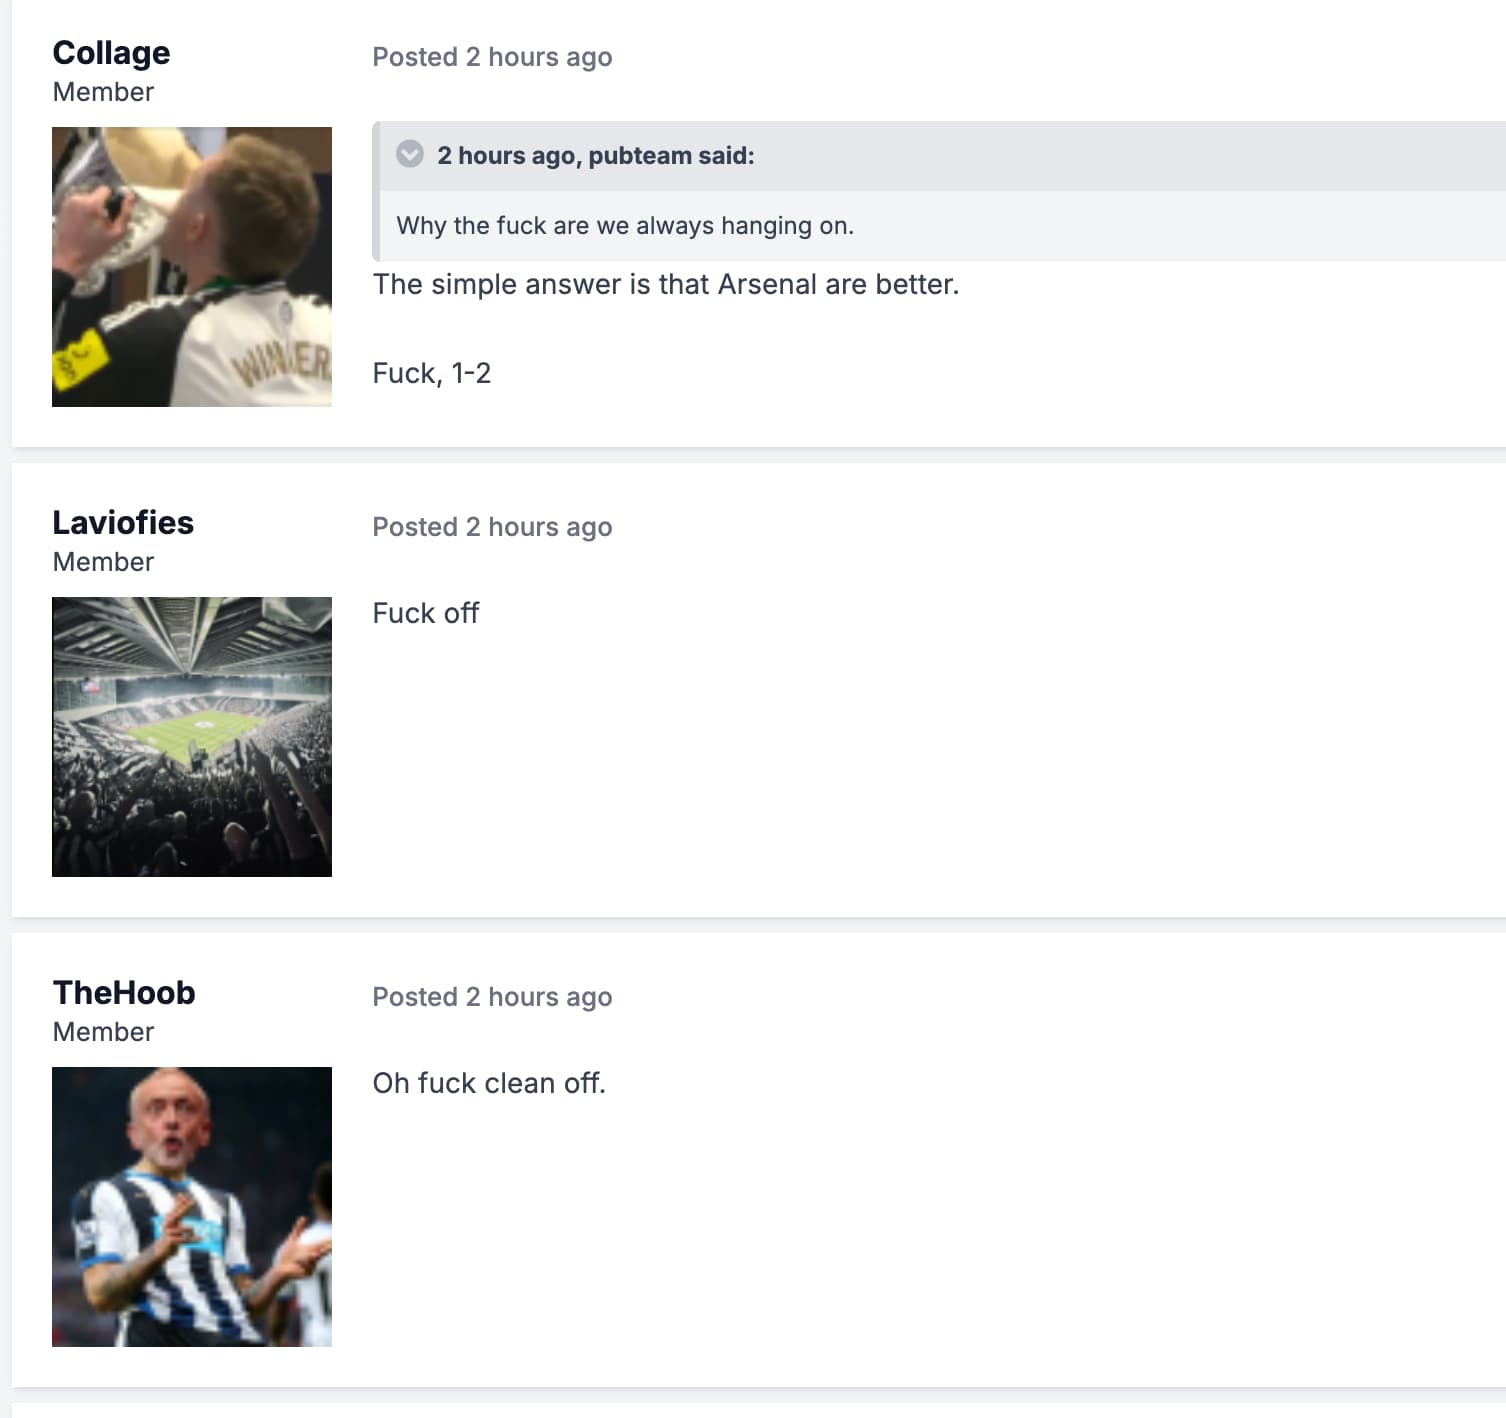The height and width of the screenshot is (1418, 1506).
Task: Click Laviofies' stadium avatar image
Action: click(192, 737)
